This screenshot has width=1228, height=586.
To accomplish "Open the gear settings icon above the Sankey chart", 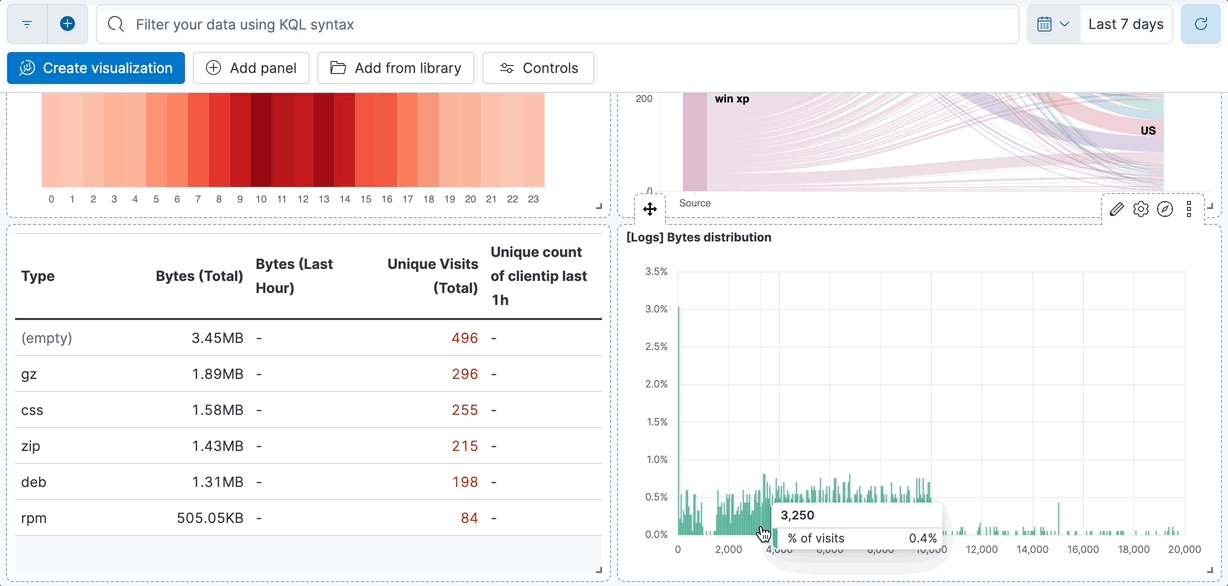I will point(1141,209).
